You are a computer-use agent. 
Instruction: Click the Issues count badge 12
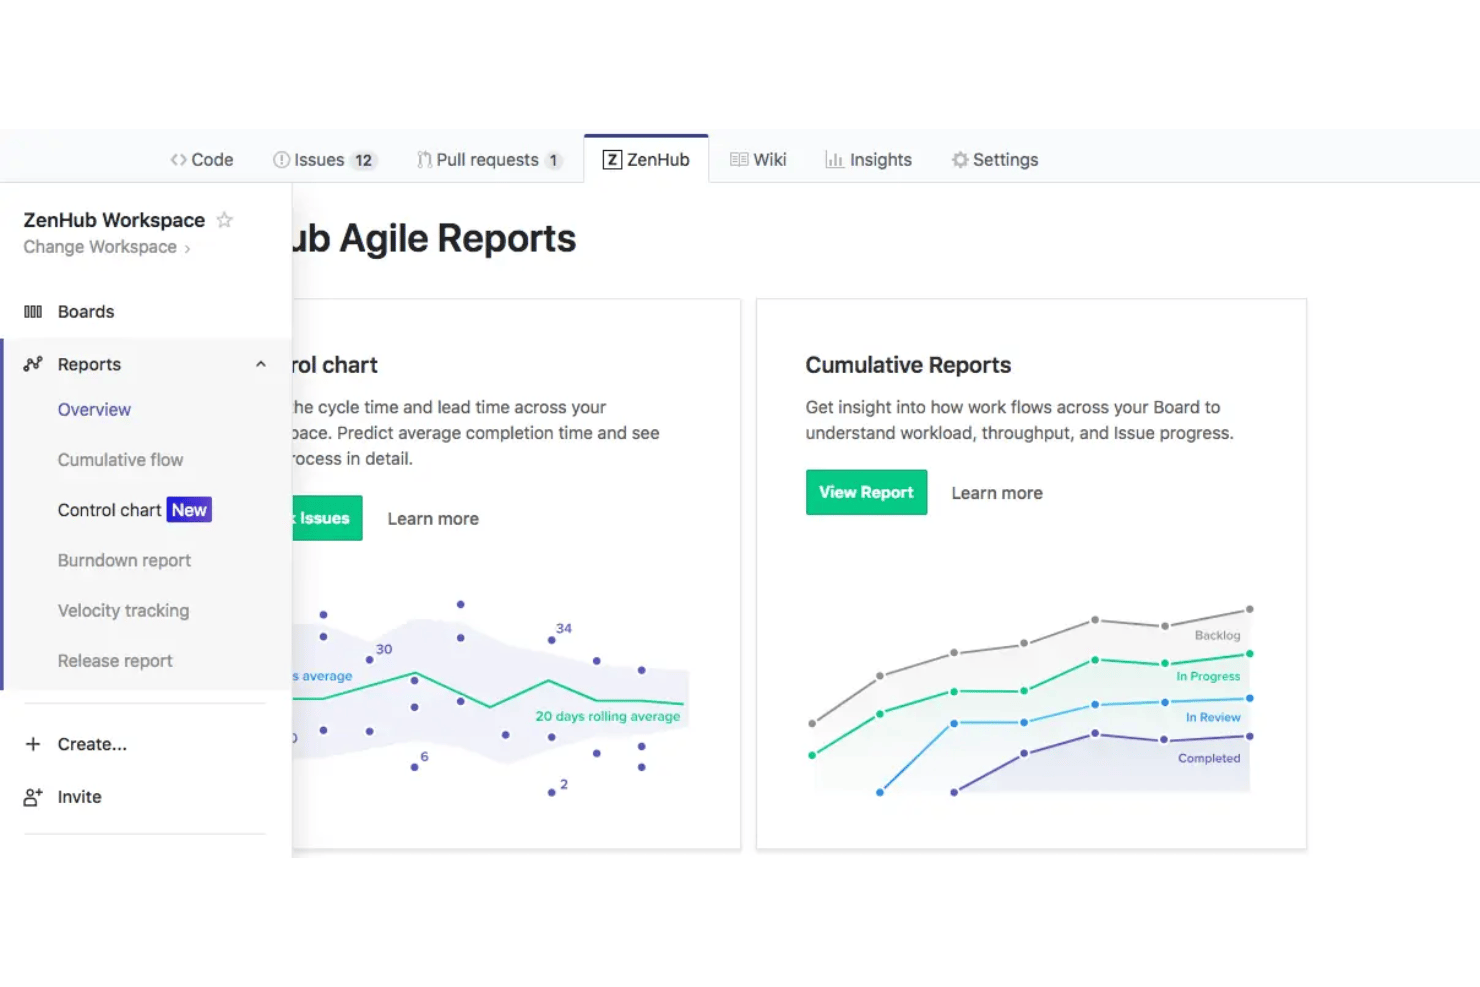click(363, 160)
